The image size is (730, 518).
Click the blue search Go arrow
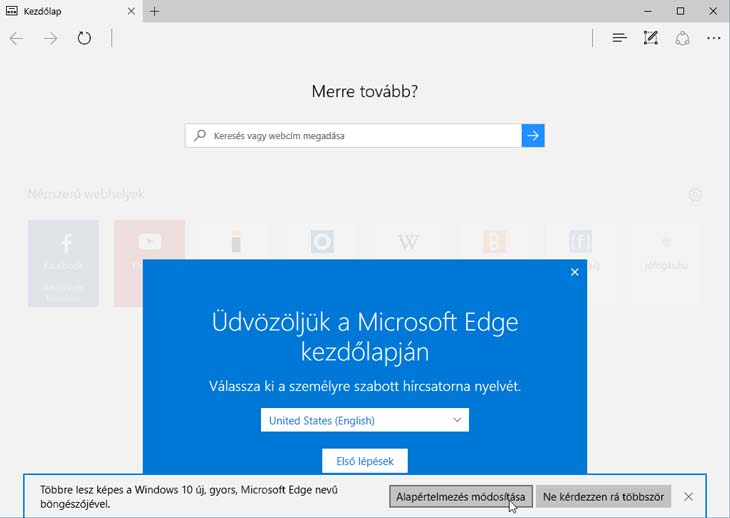533,136
